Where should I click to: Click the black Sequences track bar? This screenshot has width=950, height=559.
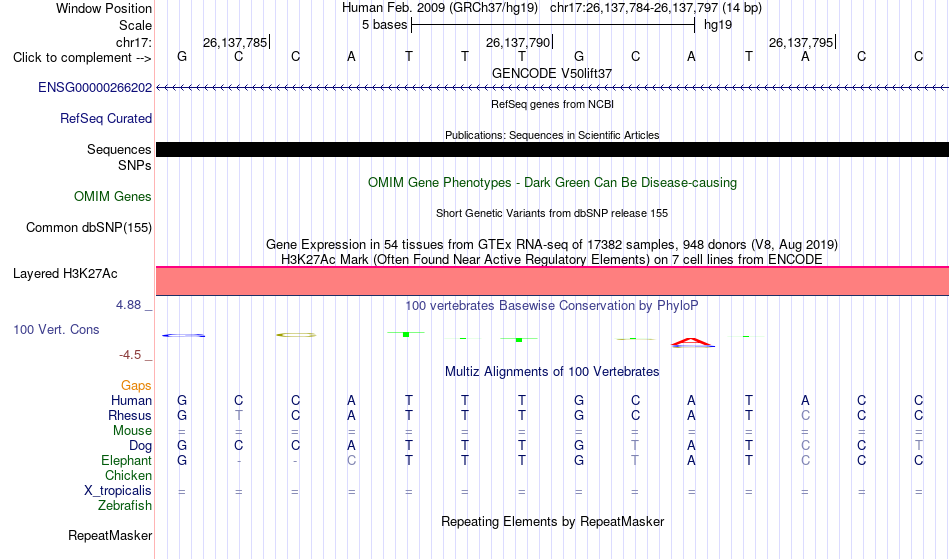pos(552,150)
